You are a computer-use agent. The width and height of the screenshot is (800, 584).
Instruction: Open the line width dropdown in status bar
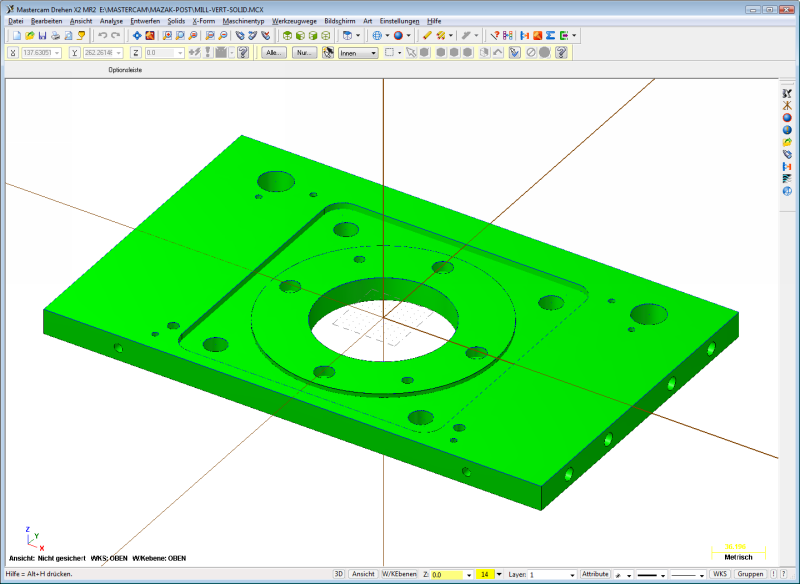coord(702,575)
